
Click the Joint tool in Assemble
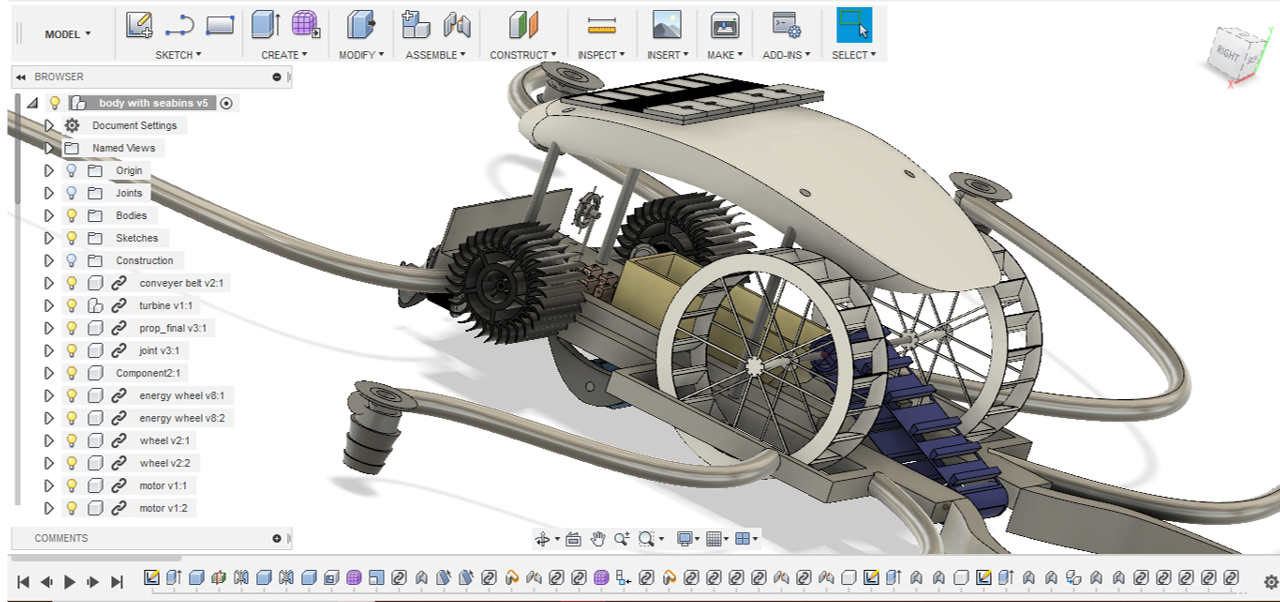tap(457, 25)
